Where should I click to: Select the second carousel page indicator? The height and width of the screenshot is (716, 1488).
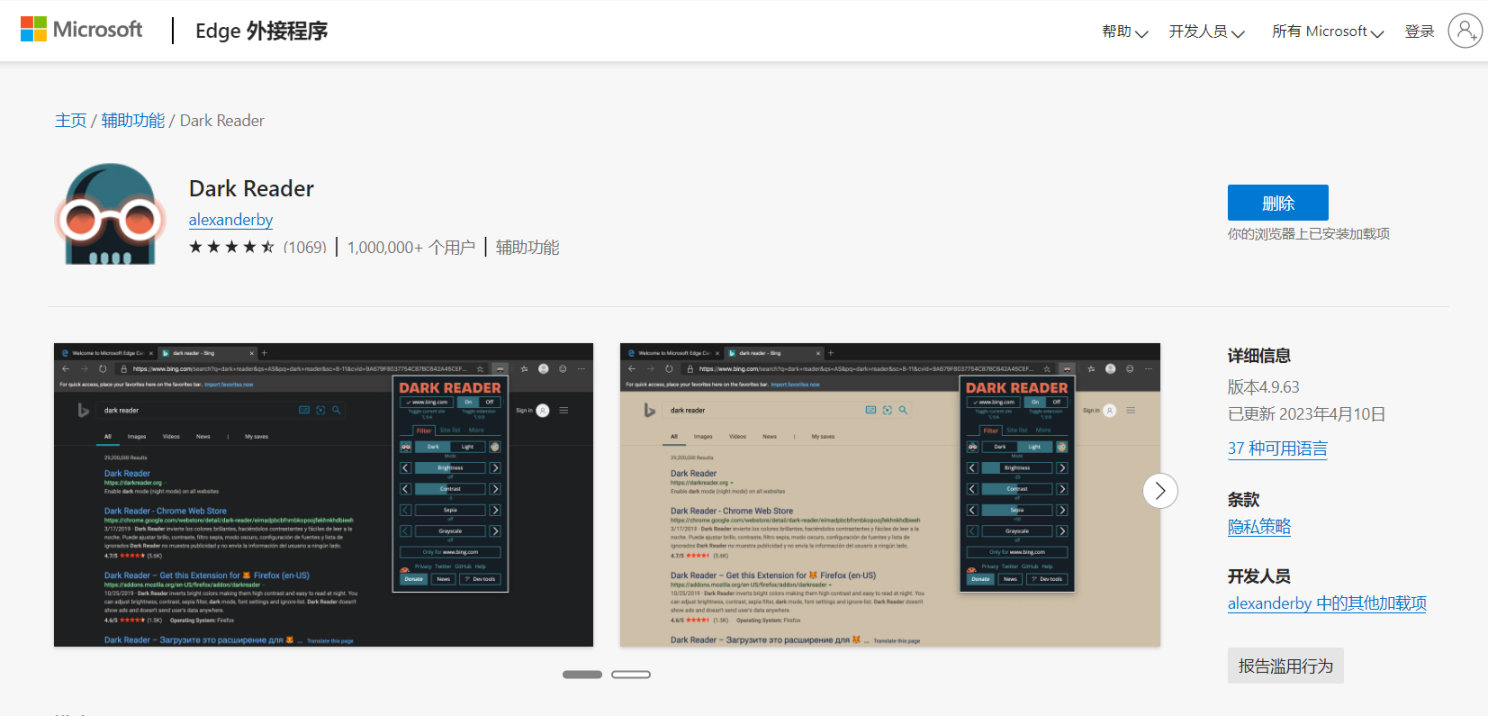631,675
